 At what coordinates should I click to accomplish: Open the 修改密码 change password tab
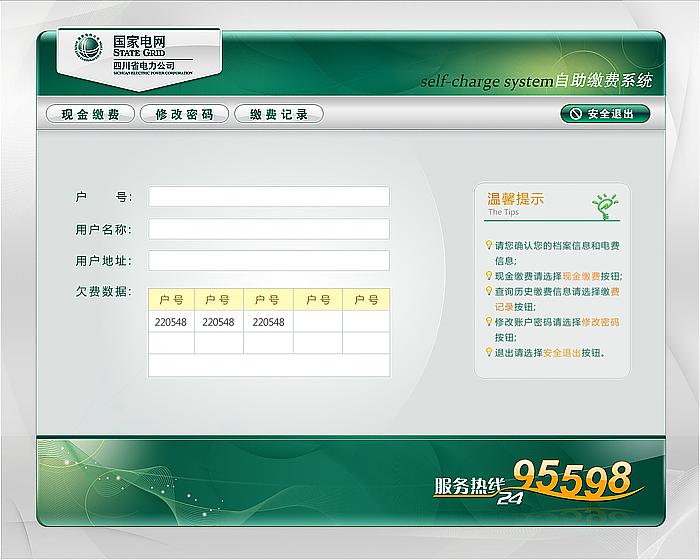184,114
